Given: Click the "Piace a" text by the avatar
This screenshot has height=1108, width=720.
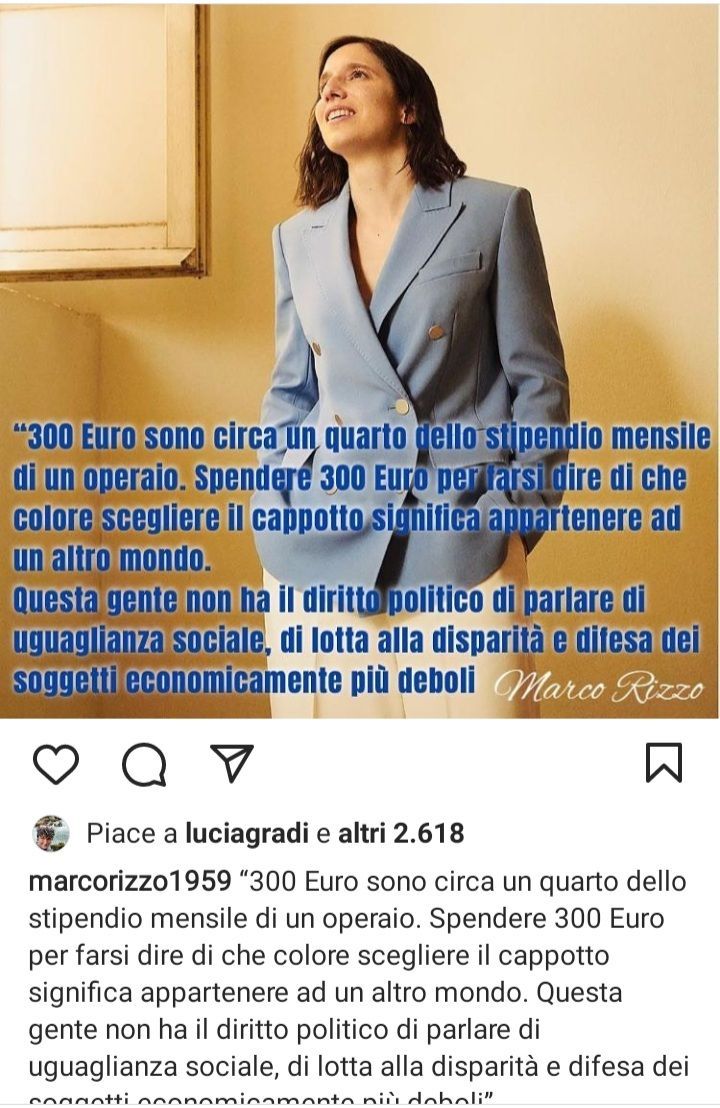Looking at the screenshot, I should [x=131, y=834].
